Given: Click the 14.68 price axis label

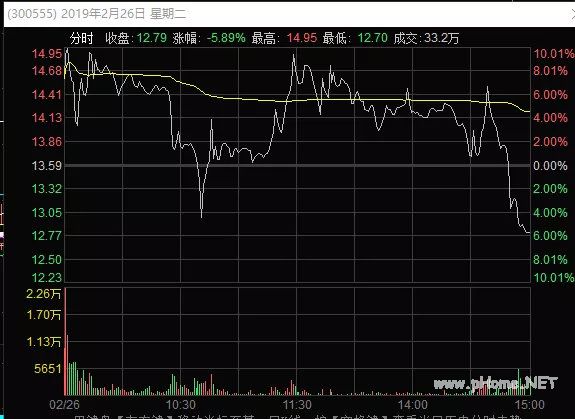Looking at the screenshot, I should [47, 70].
